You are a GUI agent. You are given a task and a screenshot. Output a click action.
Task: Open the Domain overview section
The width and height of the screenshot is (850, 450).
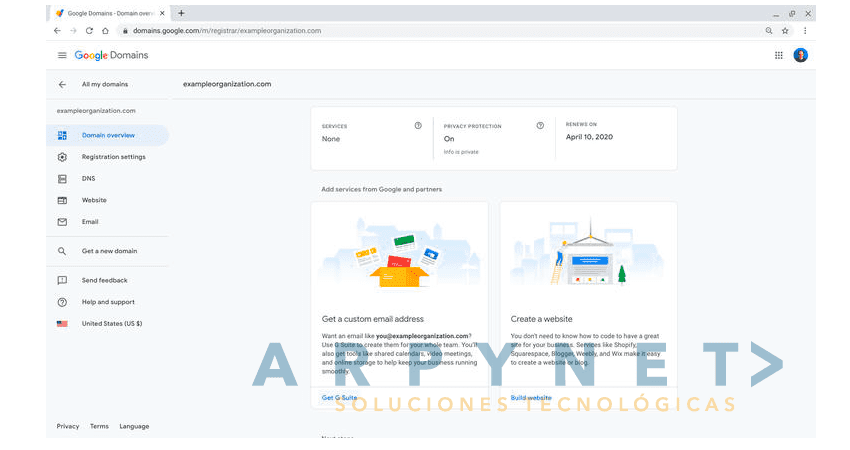[107, 136]
